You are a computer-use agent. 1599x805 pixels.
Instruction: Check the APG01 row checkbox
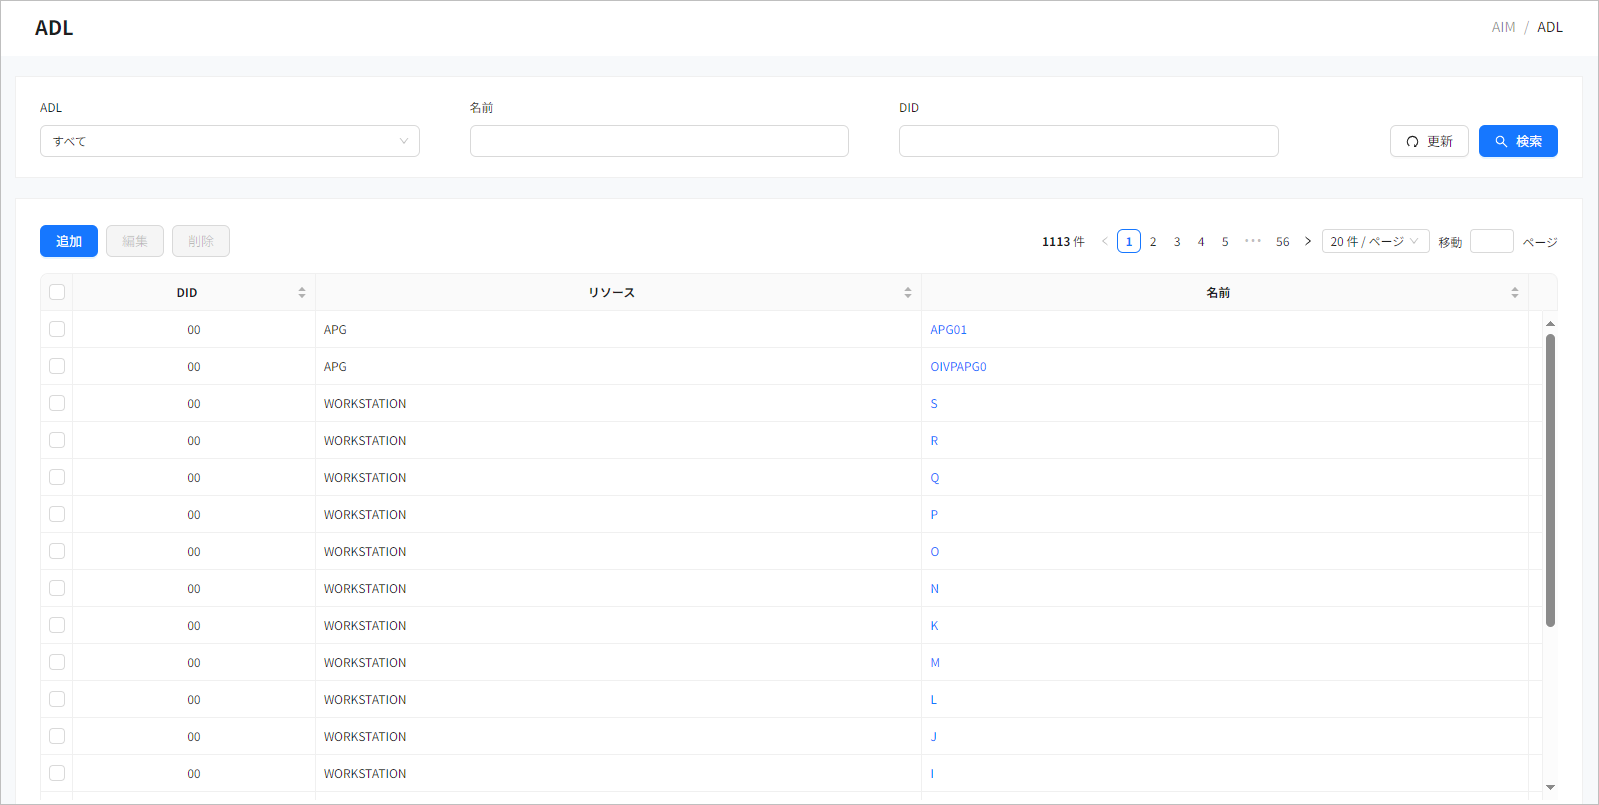point(57,329)
